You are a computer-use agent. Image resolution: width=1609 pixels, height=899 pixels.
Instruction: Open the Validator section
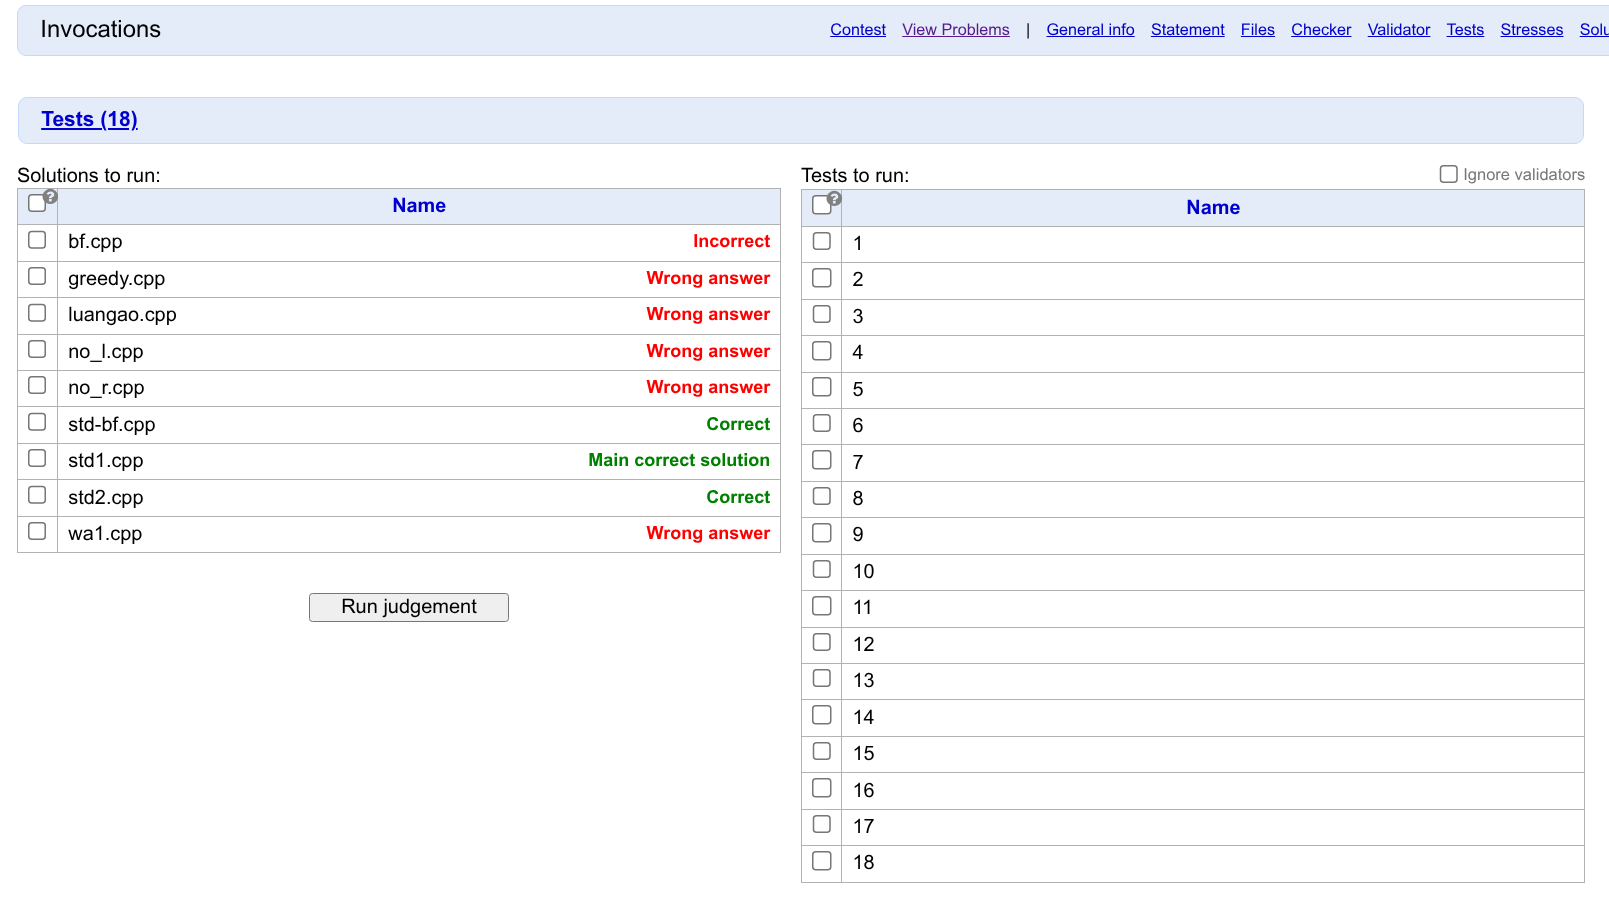(x=1398, y=30)
